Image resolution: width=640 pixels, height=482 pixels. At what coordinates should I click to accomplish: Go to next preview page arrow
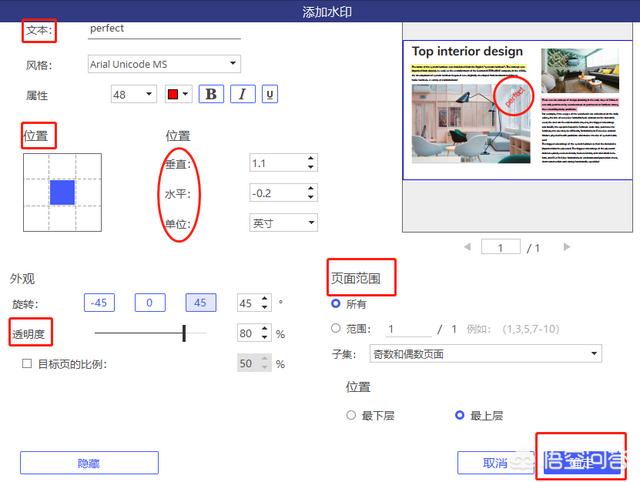566,247
